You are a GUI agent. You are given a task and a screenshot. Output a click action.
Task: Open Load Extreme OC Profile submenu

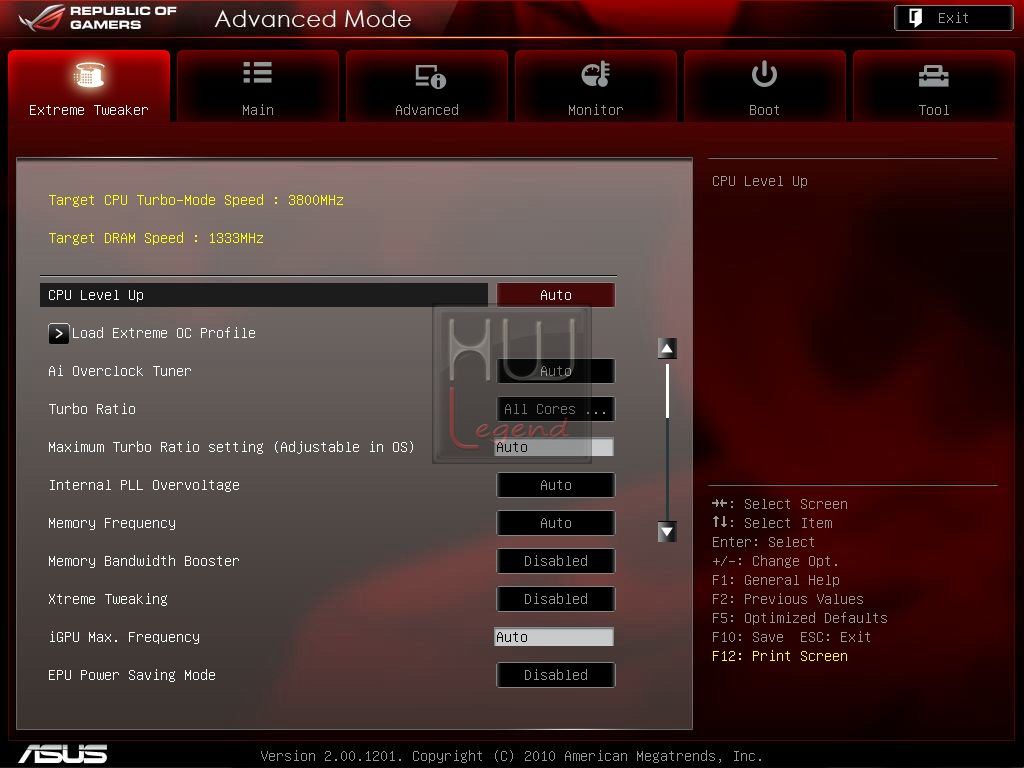click(x=163, y=333)
